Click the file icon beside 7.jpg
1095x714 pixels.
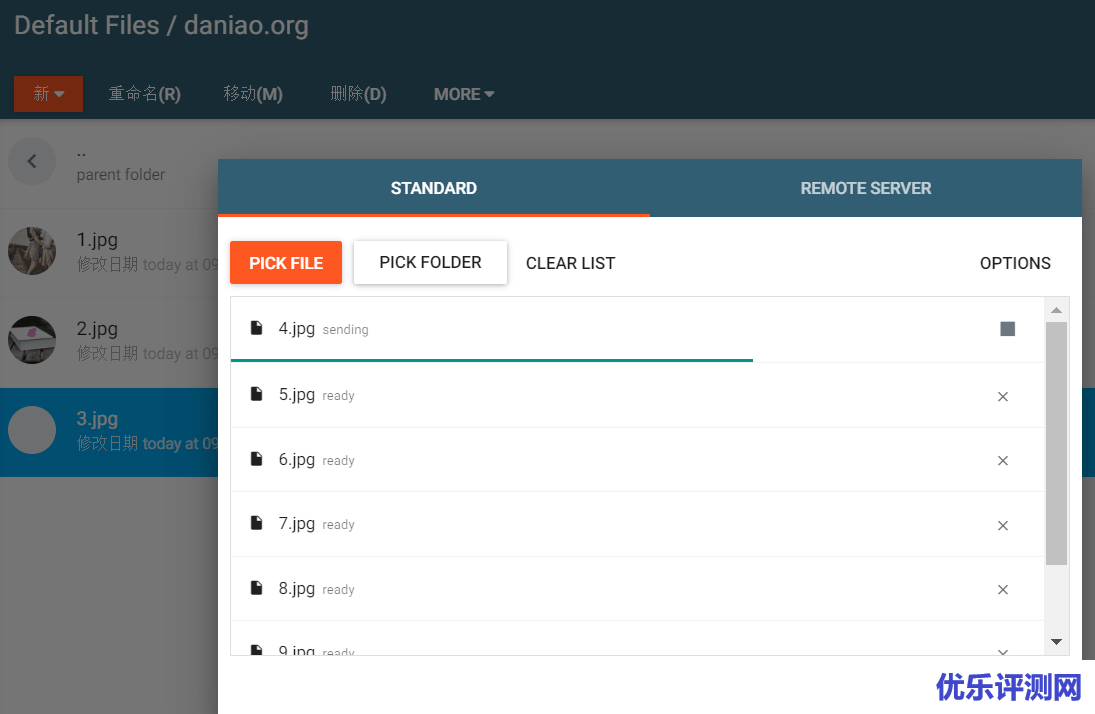point(257,523)
